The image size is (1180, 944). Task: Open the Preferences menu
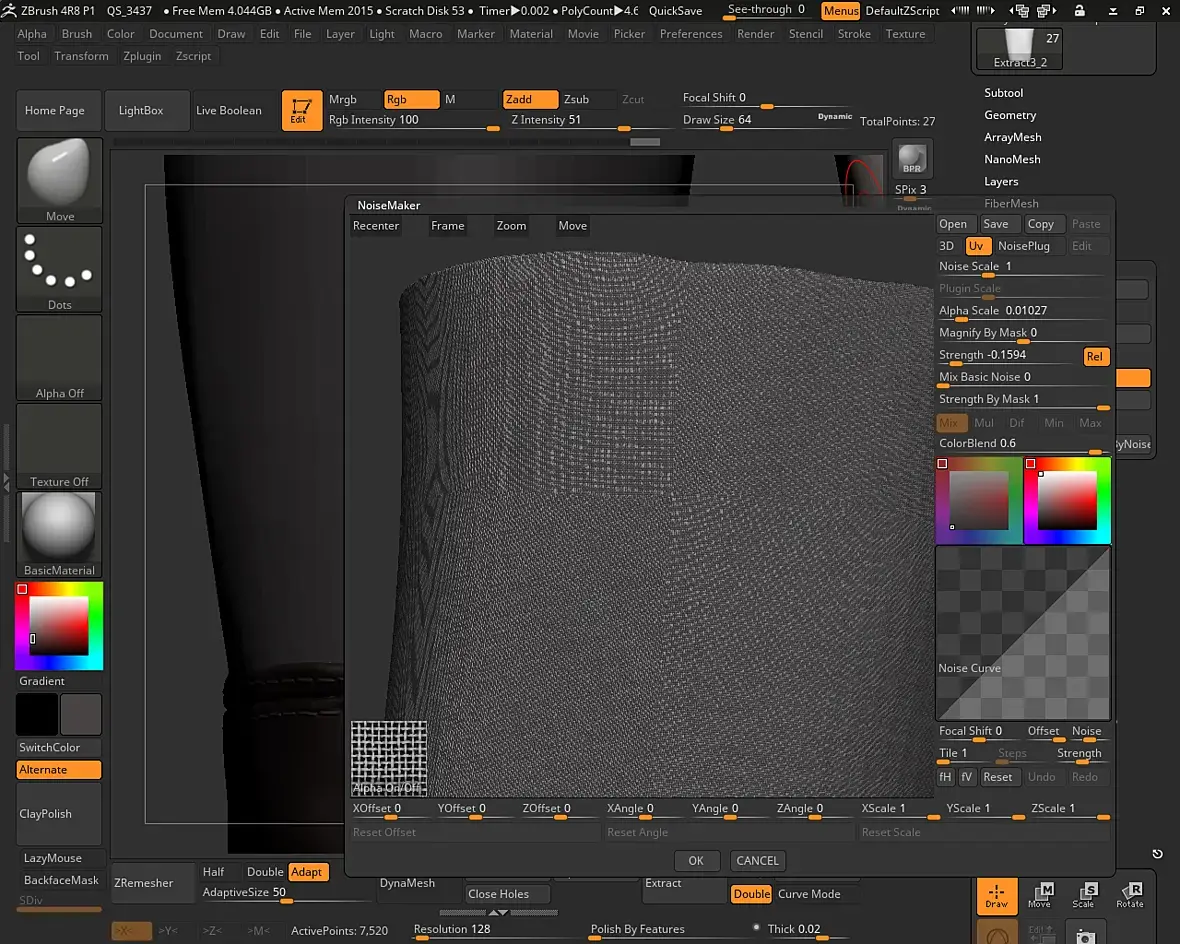pos(690,34)
